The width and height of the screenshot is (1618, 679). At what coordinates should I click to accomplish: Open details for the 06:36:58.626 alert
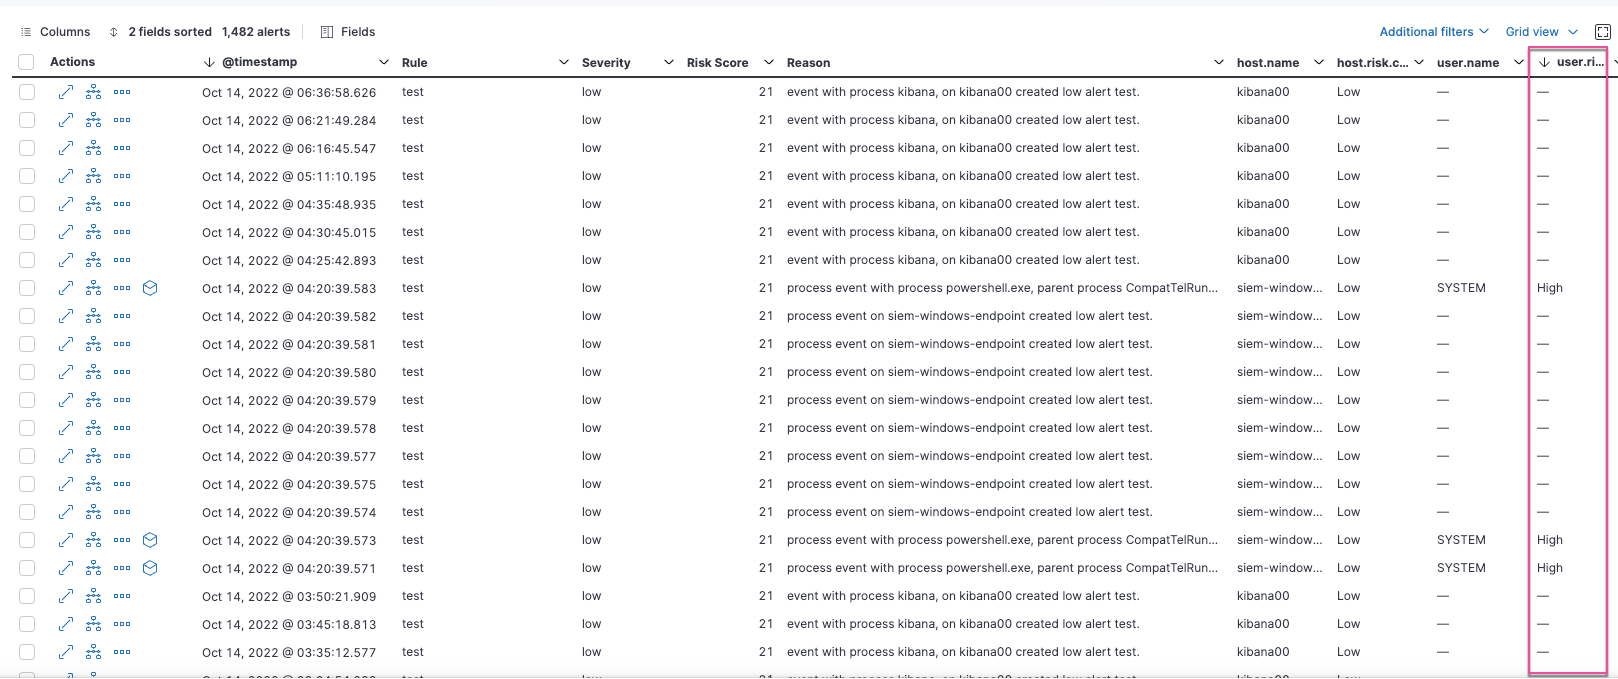pyautogui.click(x=65, y=92)
